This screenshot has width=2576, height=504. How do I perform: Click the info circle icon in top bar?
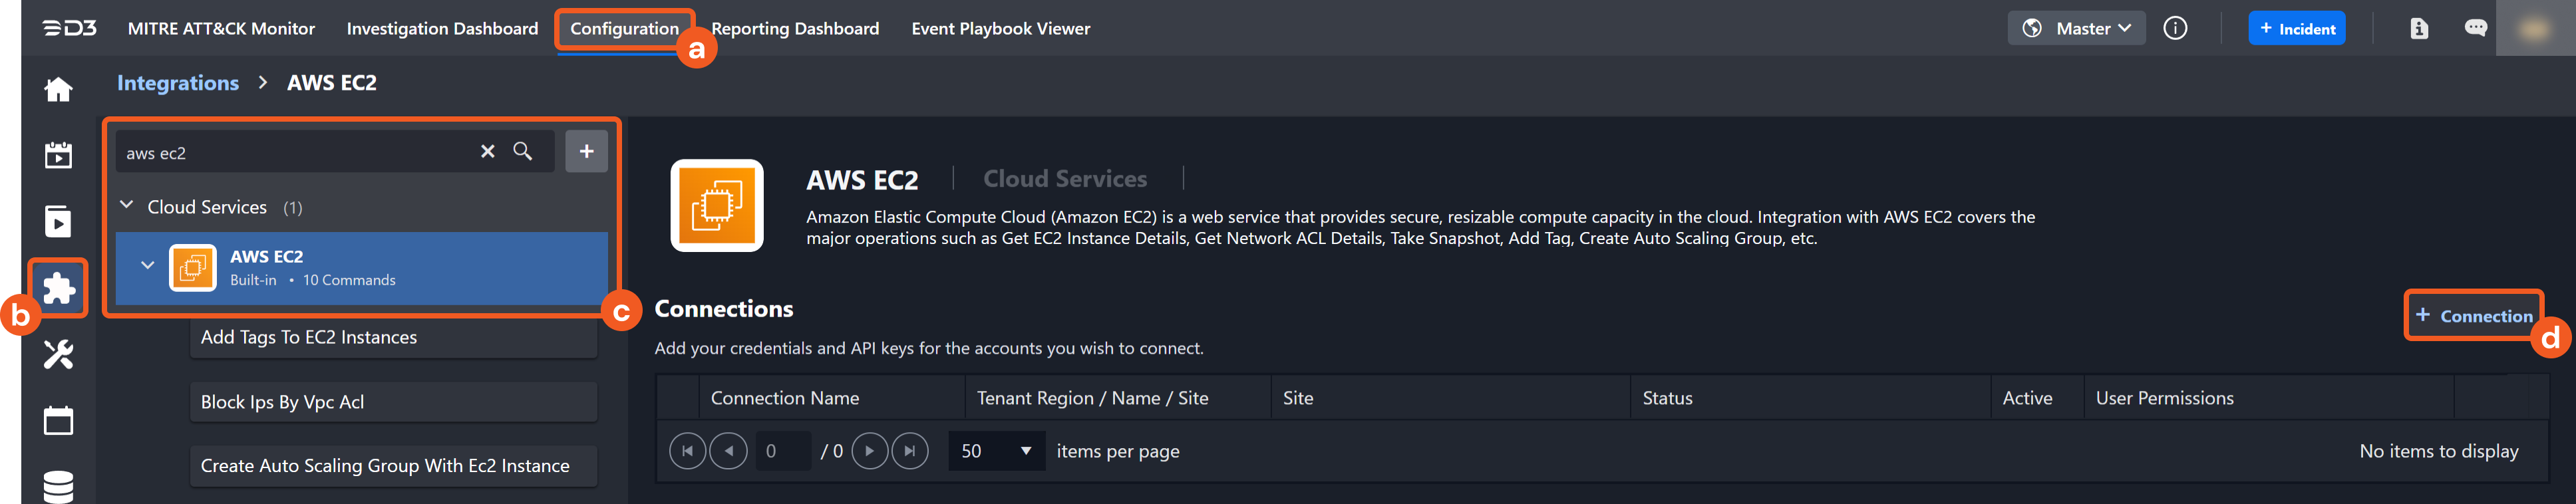[x=2175, y=28]
